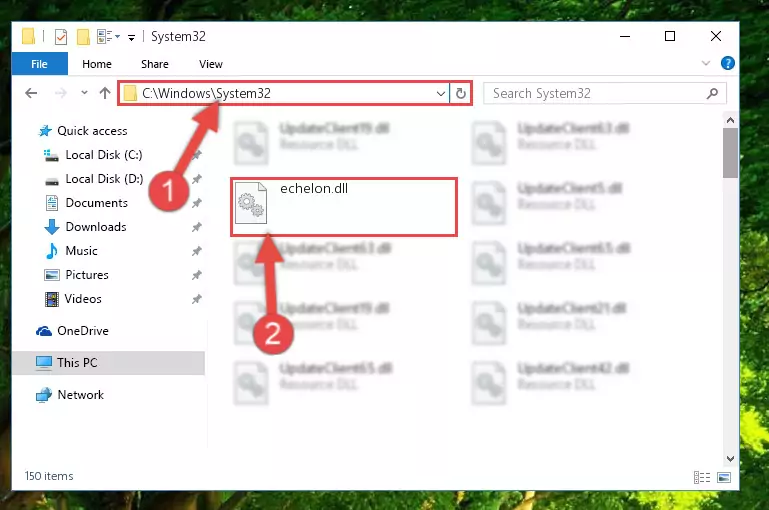Select OneDrive in the navigation pane
This screenshot has height=510, width=769.
[83, 331]
